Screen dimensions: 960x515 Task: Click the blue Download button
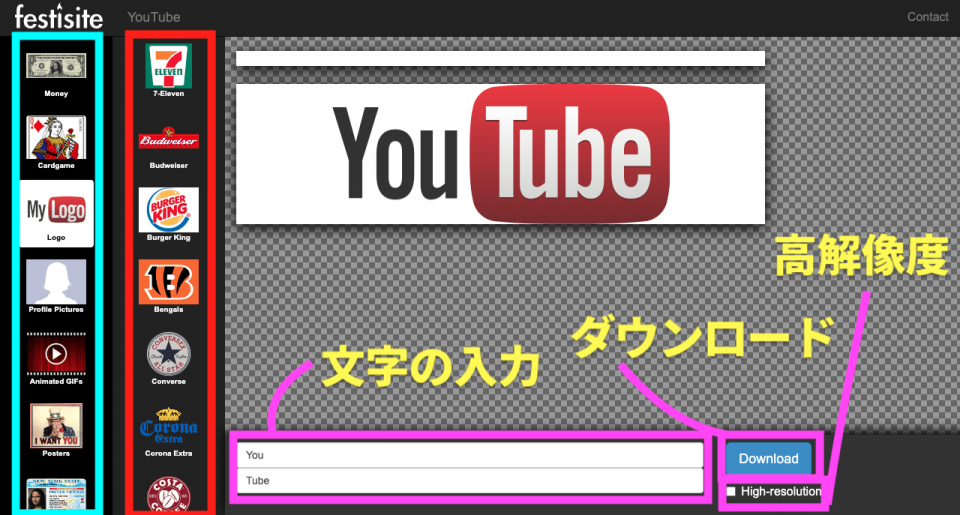tap(768, 459)
